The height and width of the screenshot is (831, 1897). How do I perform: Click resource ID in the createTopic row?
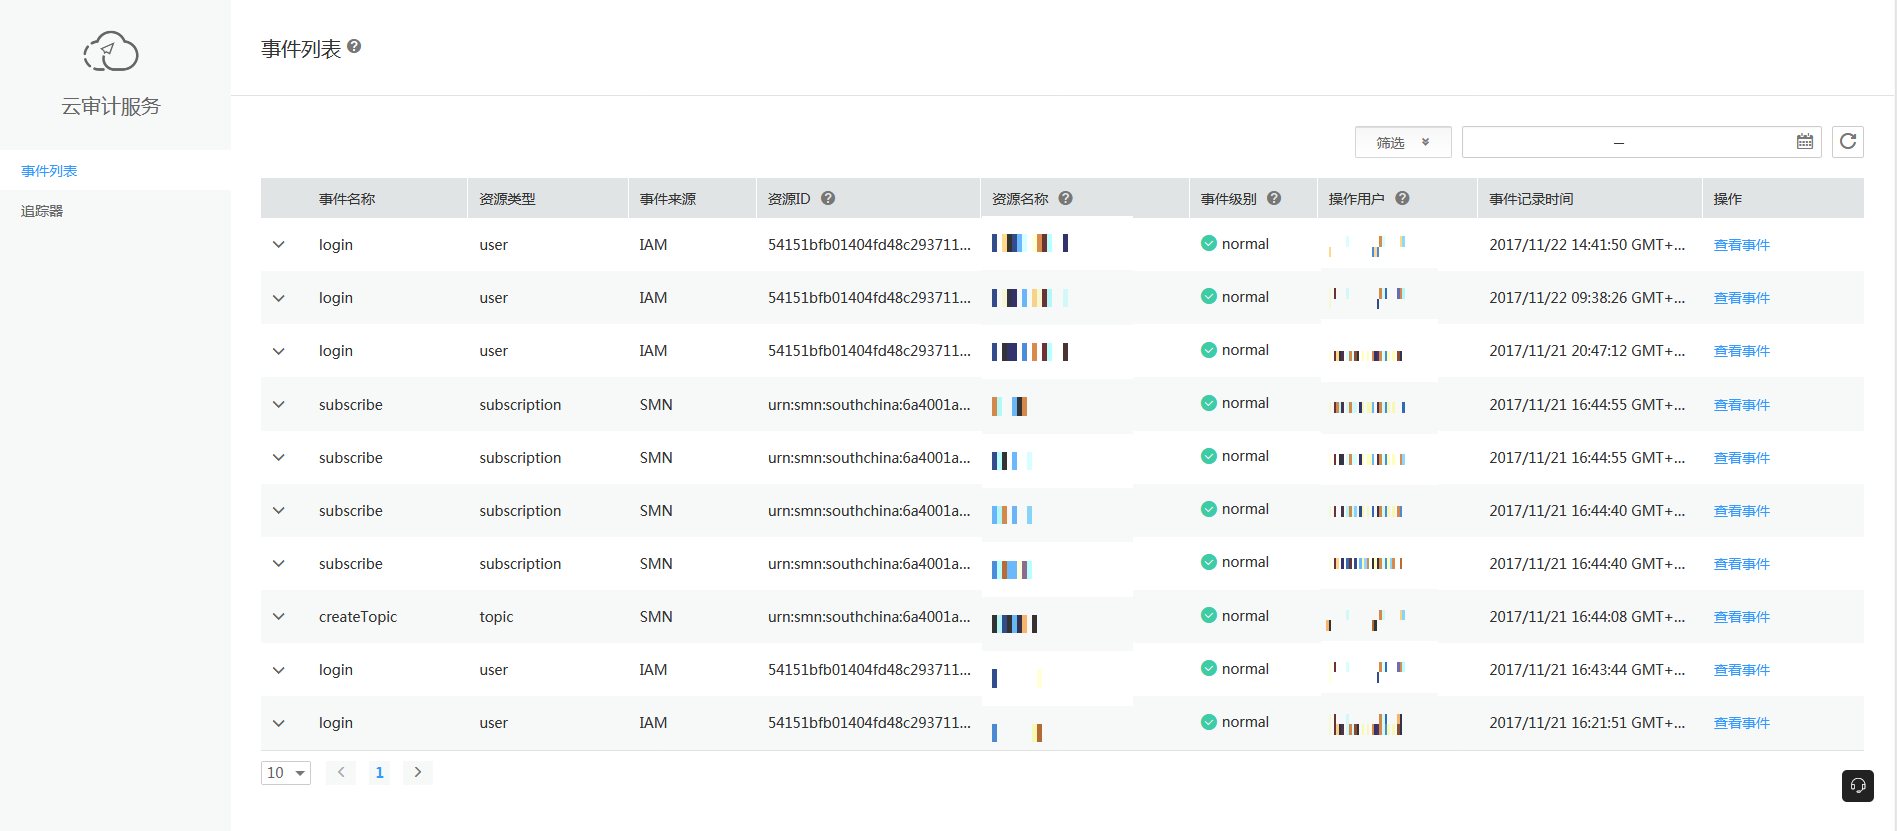(869, 617)
